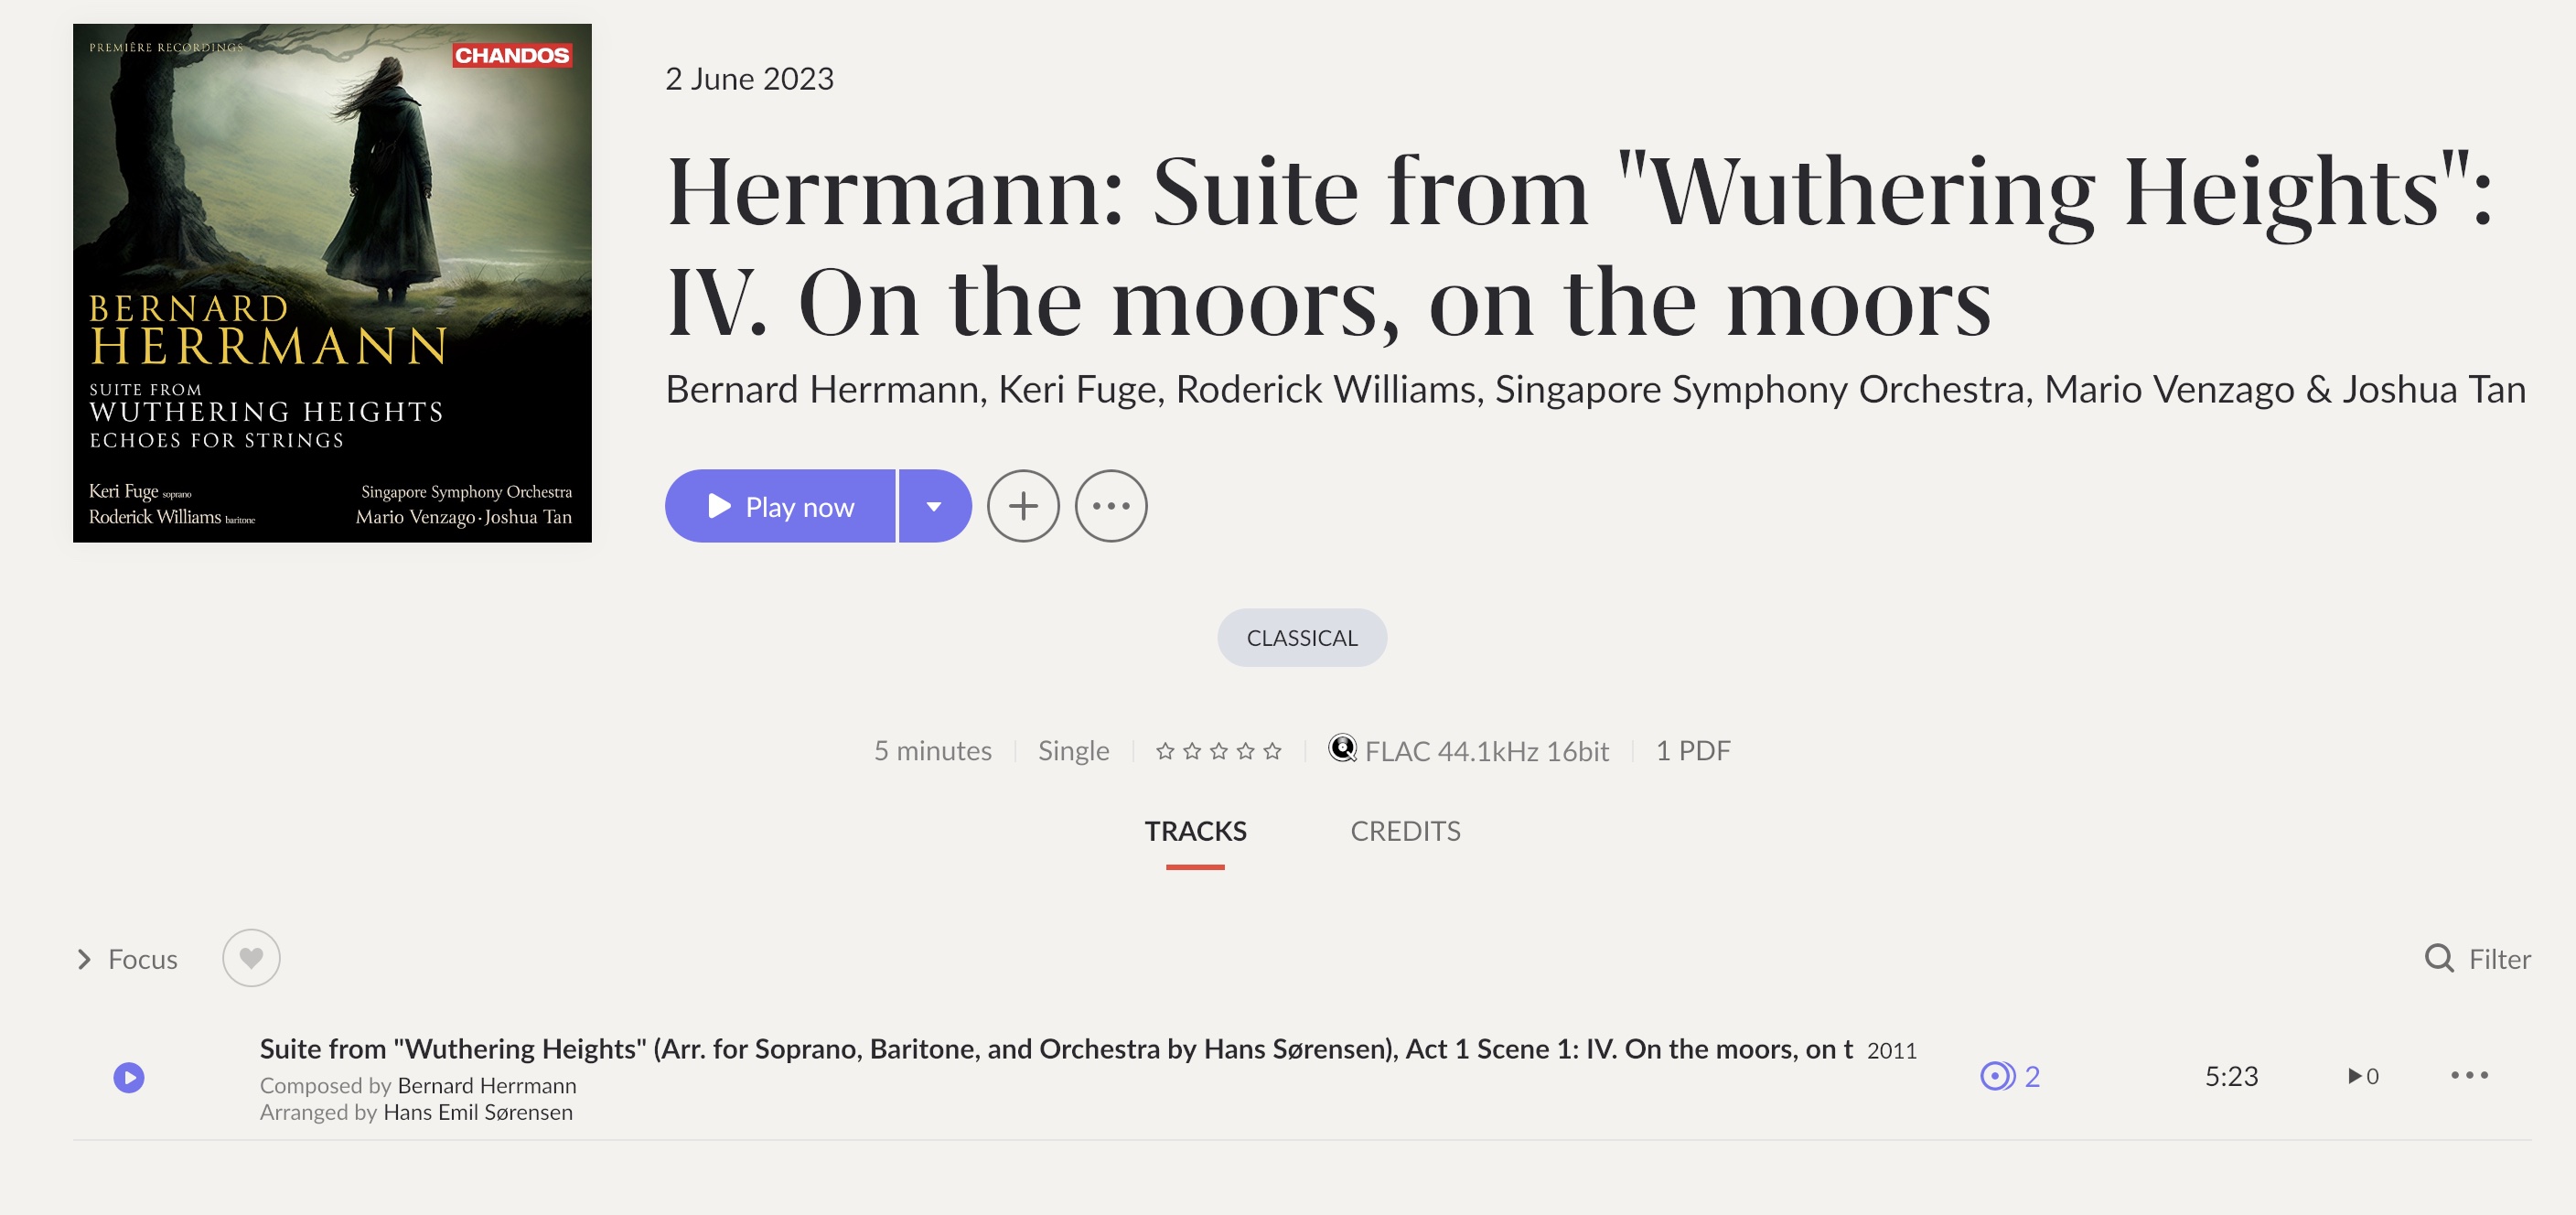
Task: Open the 1 PDF booklet link
Action: click(x=1693, y=751)
